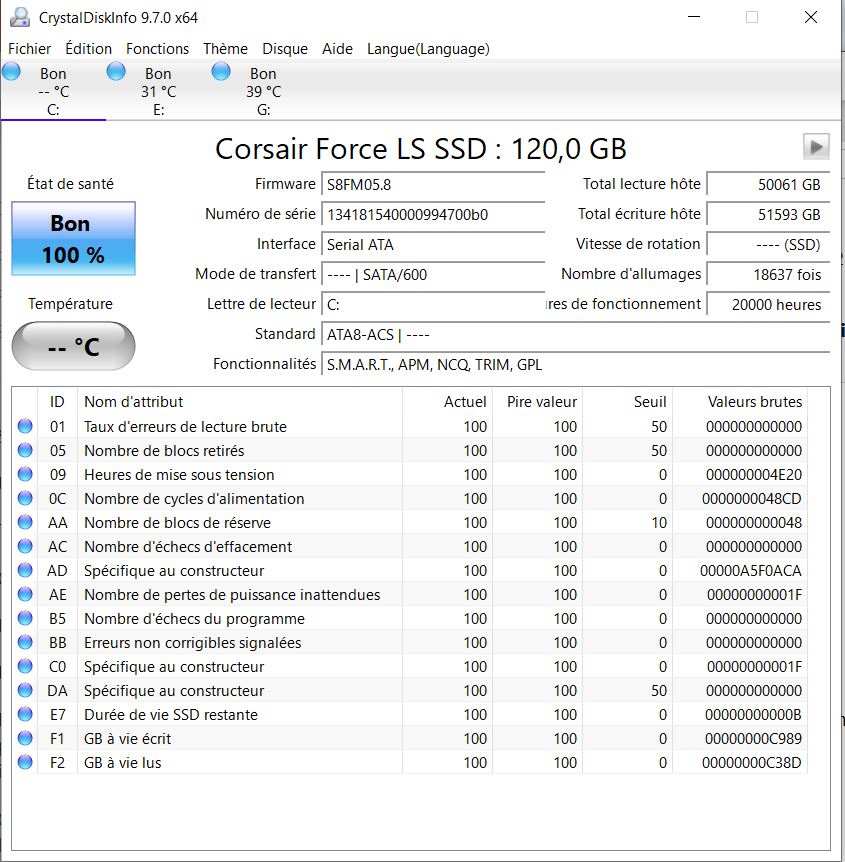The height and width of the screenshot is (862, 845).
Task: Click status orb of attribute C0 row
Action: [x=25, y=666]
